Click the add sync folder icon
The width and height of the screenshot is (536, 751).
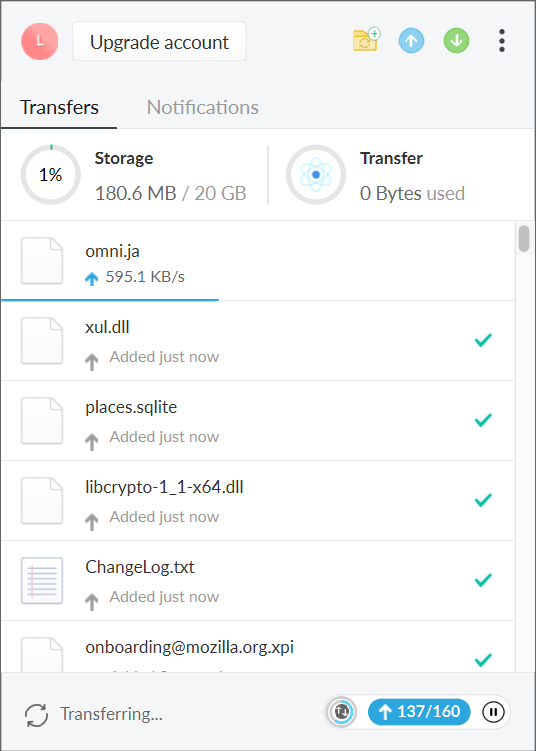click(x=366, y=40)
